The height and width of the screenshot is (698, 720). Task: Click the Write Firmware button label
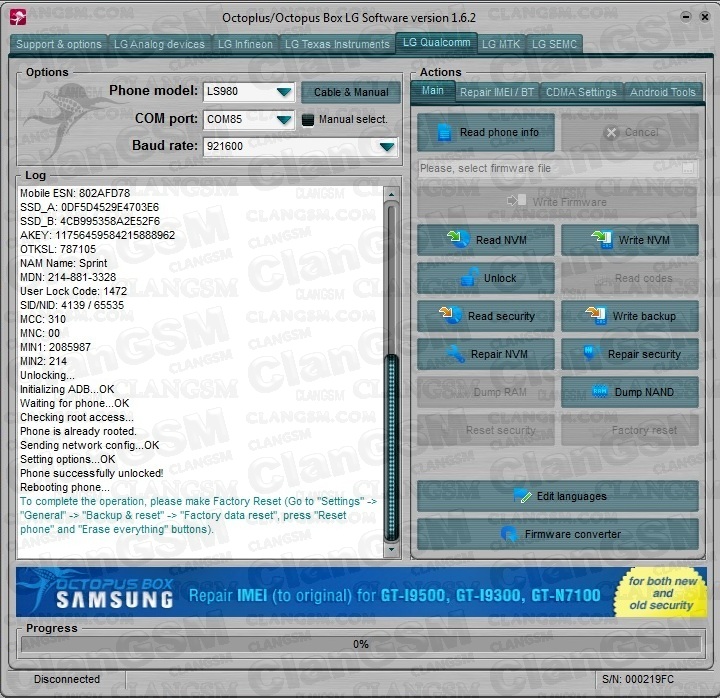pos(569,202)
